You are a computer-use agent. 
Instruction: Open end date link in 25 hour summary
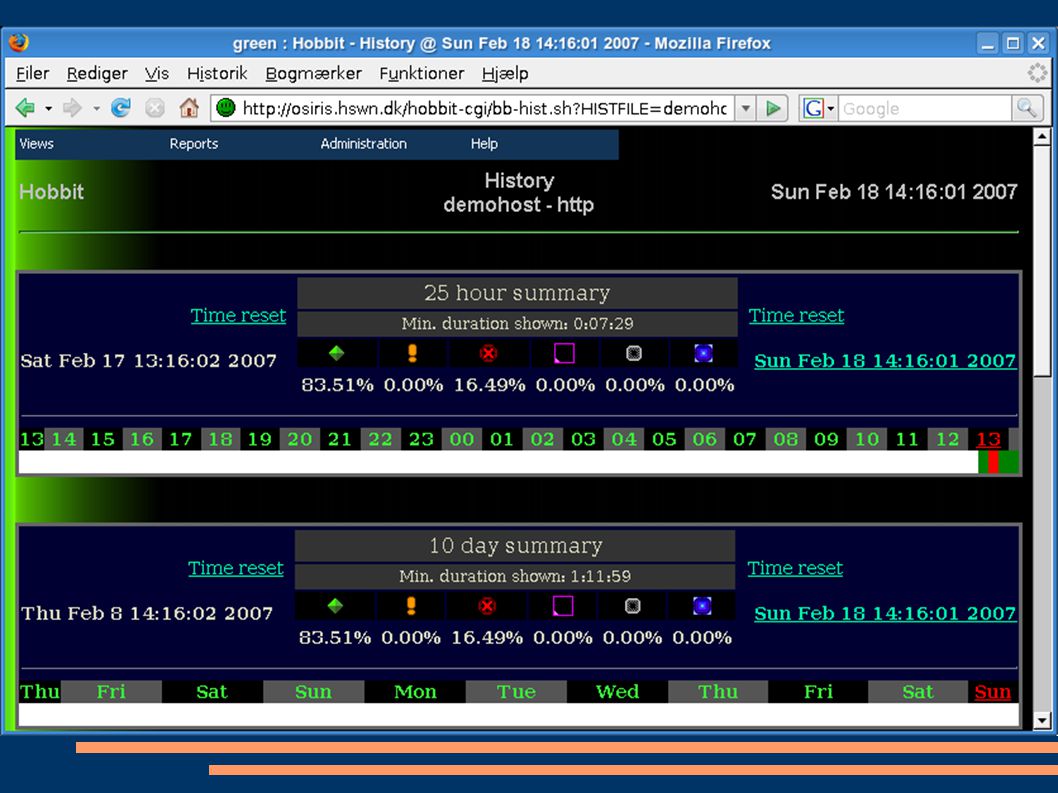pos(885,360)
